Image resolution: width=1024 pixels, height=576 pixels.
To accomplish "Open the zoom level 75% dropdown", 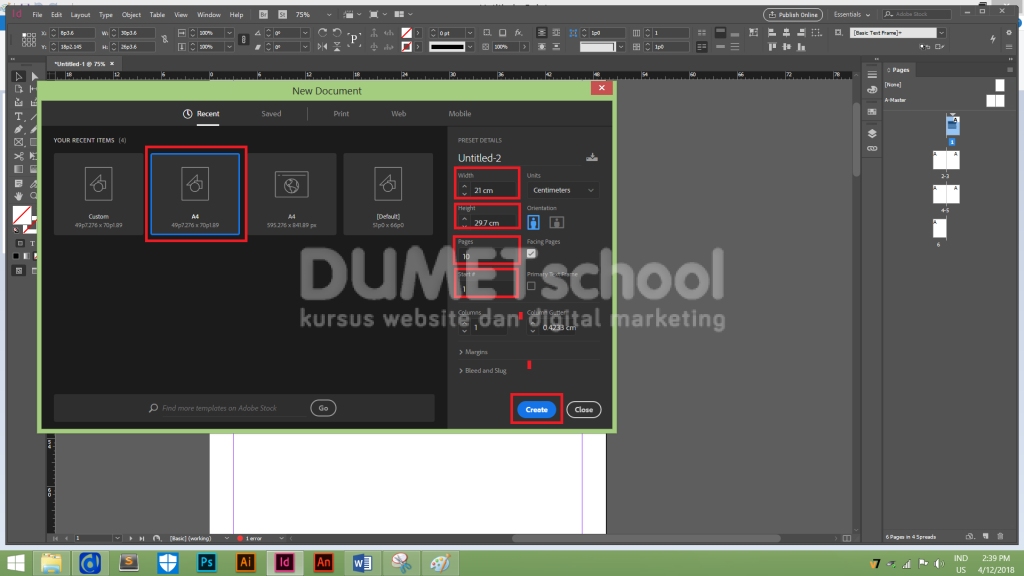I will coord(328,14).
